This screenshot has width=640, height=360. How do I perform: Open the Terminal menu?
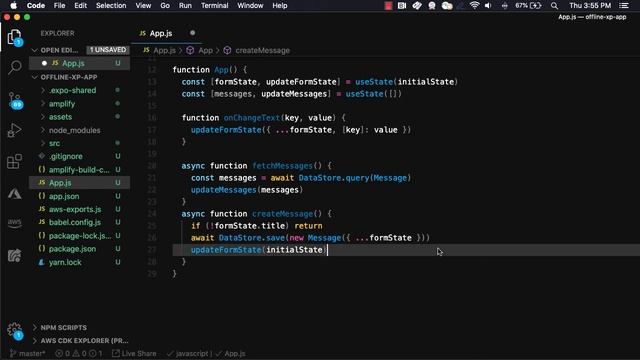click(x=215, y=6)
